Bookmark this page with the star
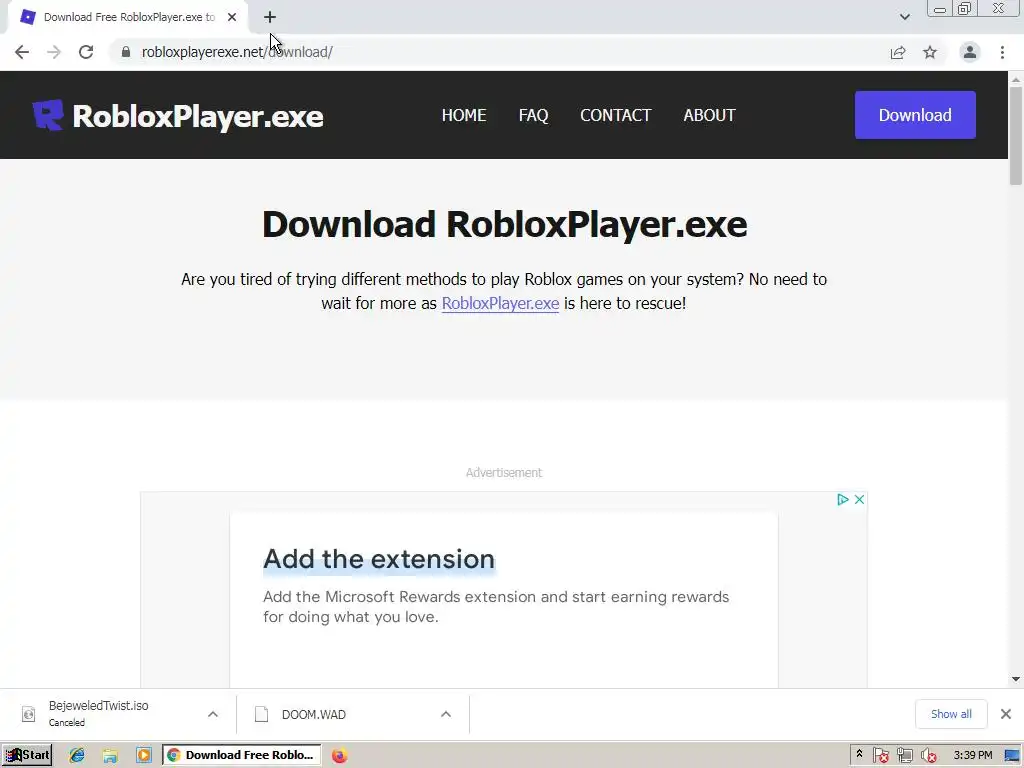Viewport: 1024px width, 768px height. pyautogui.click(x=930, y=52)
